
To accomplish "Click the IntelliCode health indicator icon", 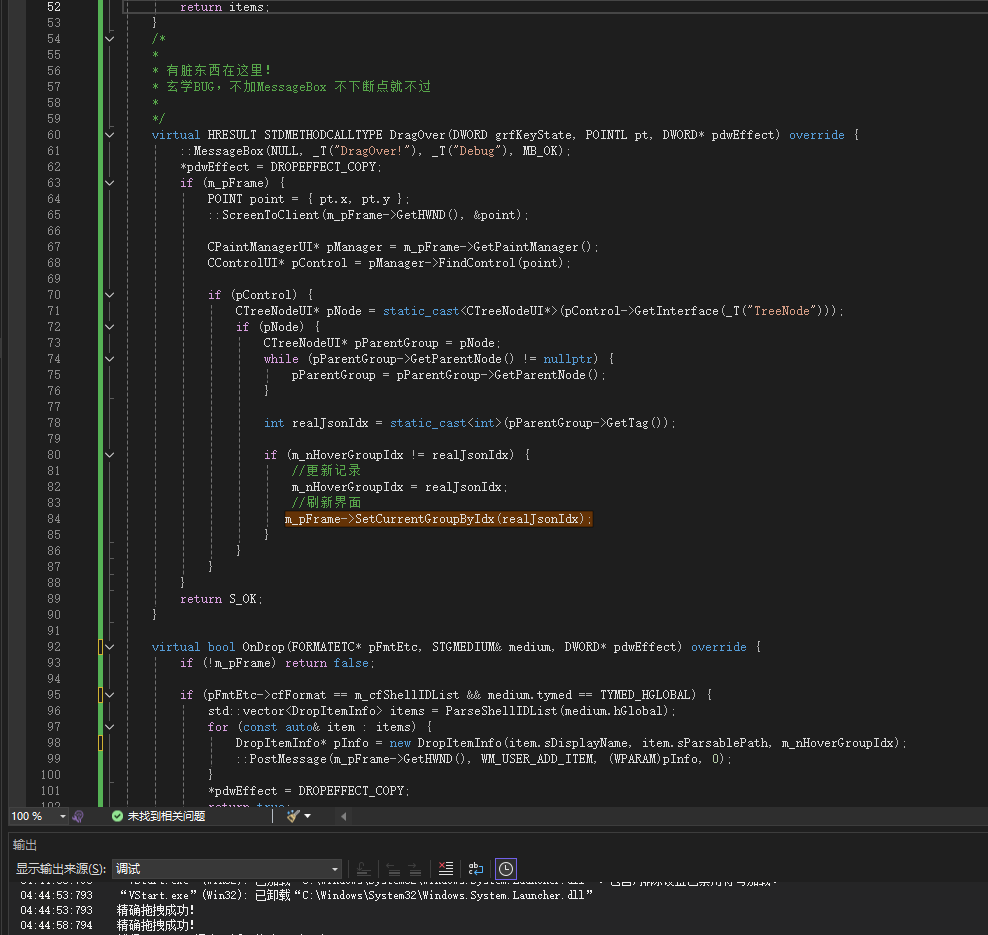I will [78, 817].
